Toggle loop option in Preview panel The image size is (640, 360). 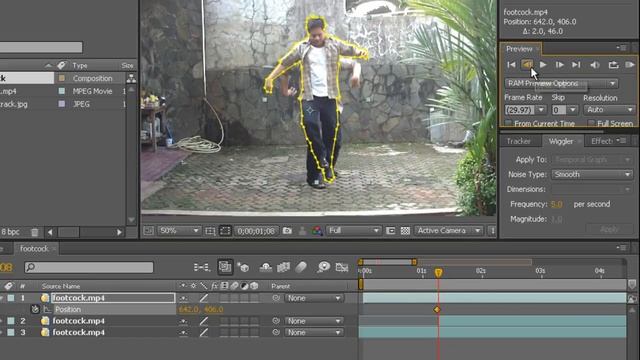(x=613, y=64)
